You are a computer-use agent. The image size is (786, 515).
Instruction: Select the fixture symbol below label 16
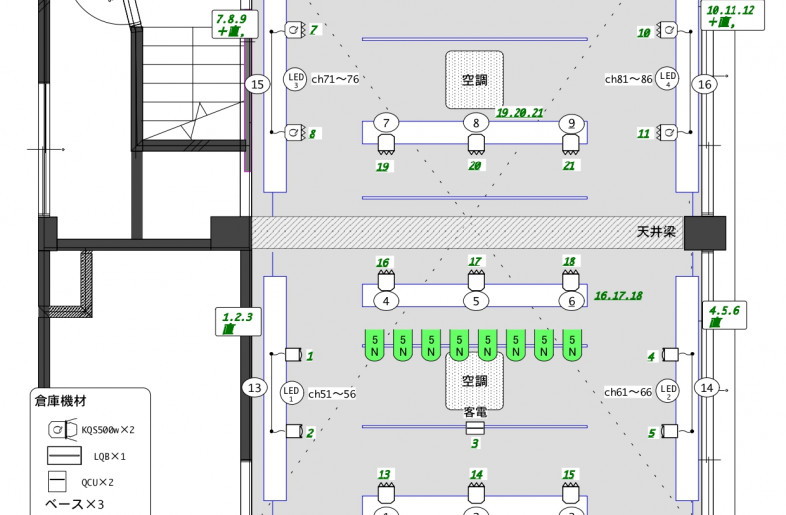point(385,280)
